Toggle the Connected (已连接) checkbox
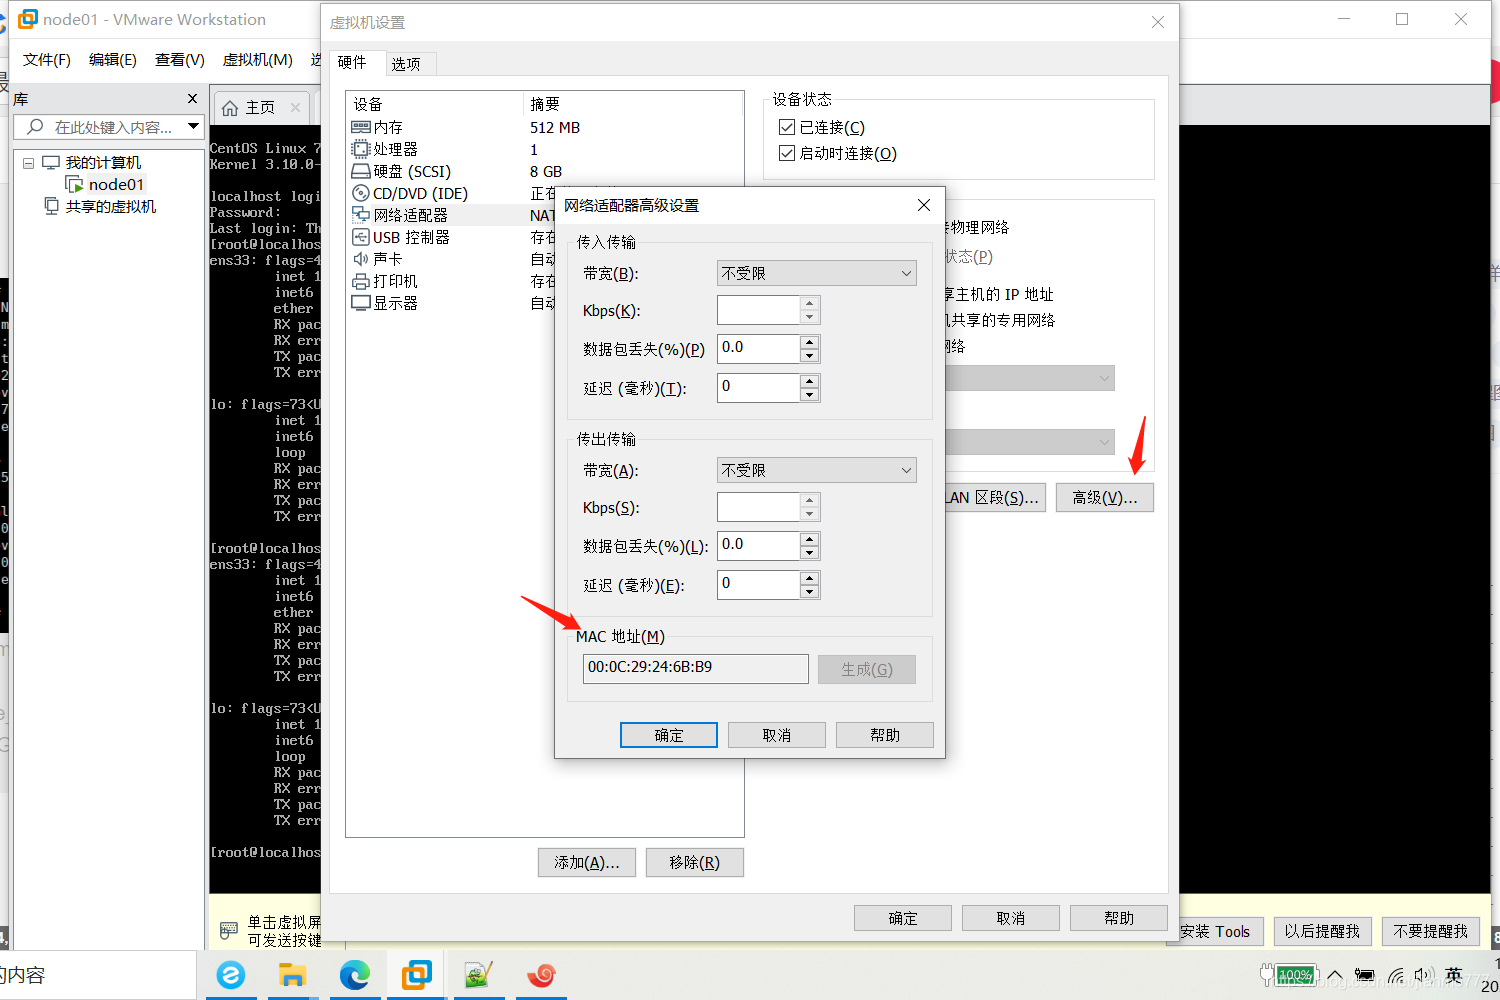 coord(787,127)
